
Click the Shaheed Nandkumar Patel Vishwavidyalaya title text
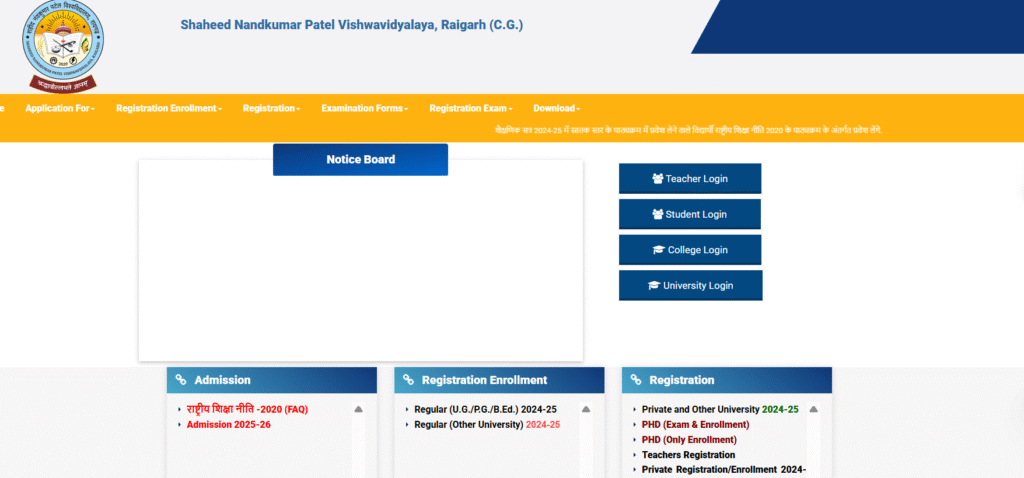pos(351,25)
